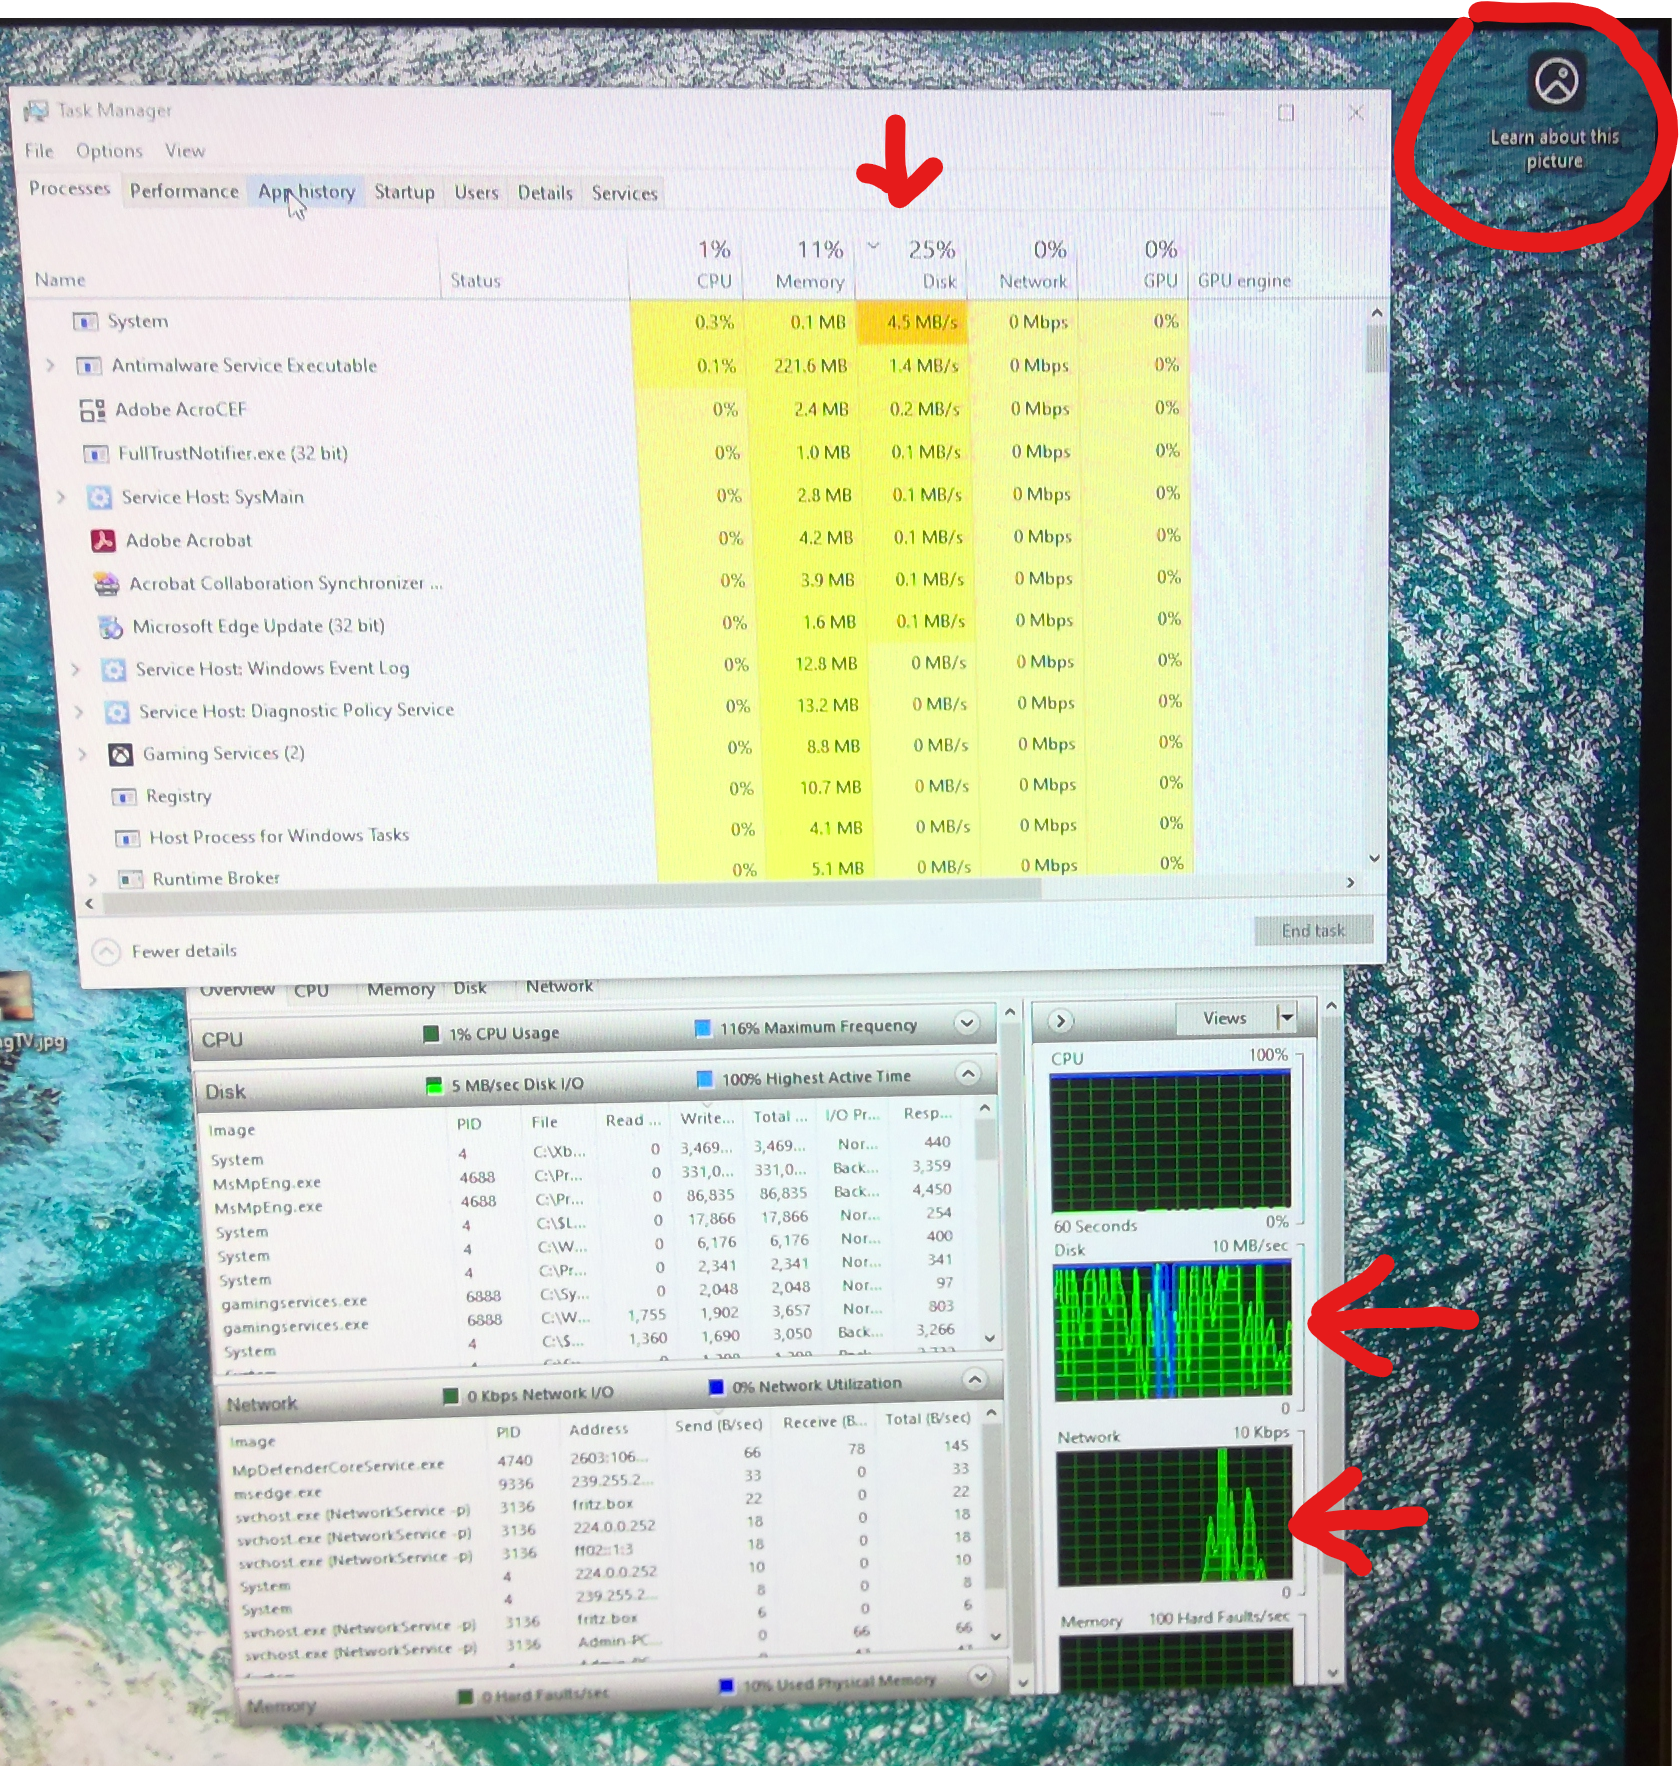Open the Memory tab in Resource Monitor

click(400, 989)
